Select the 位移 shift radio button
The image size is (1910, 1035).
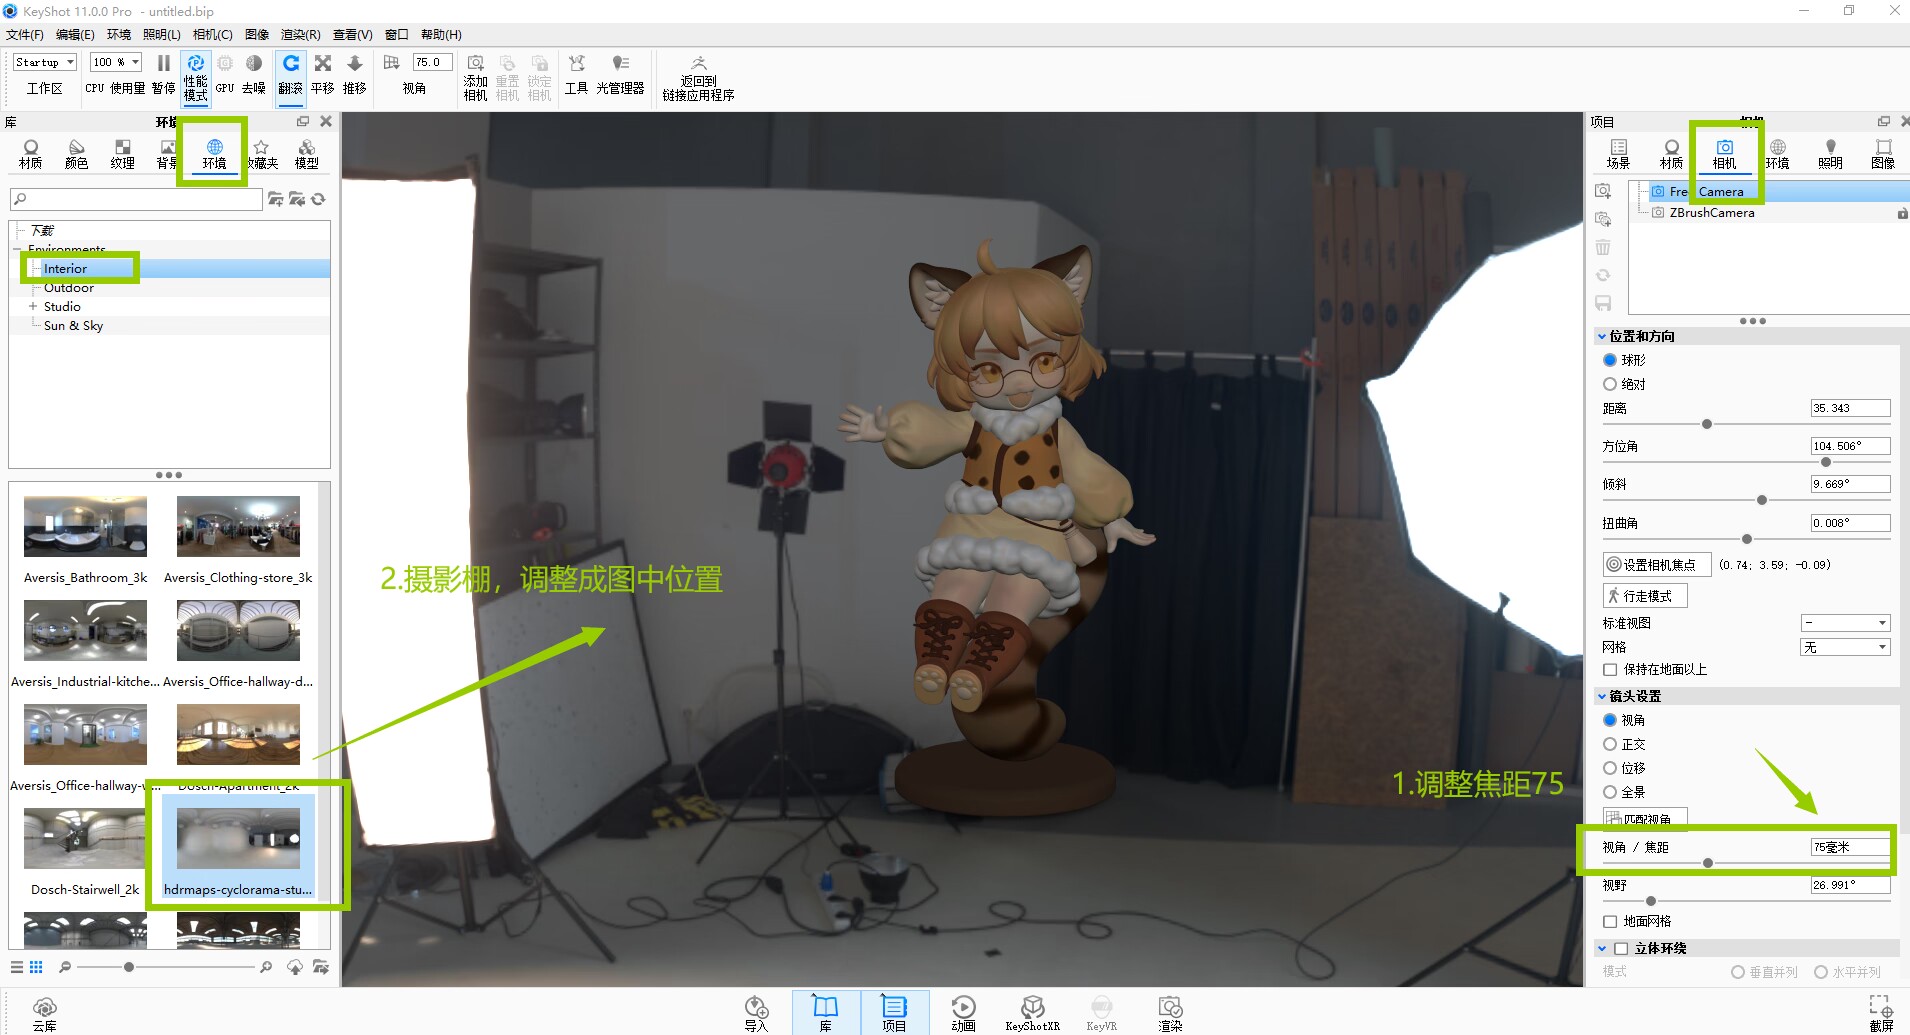point(1610,768)
